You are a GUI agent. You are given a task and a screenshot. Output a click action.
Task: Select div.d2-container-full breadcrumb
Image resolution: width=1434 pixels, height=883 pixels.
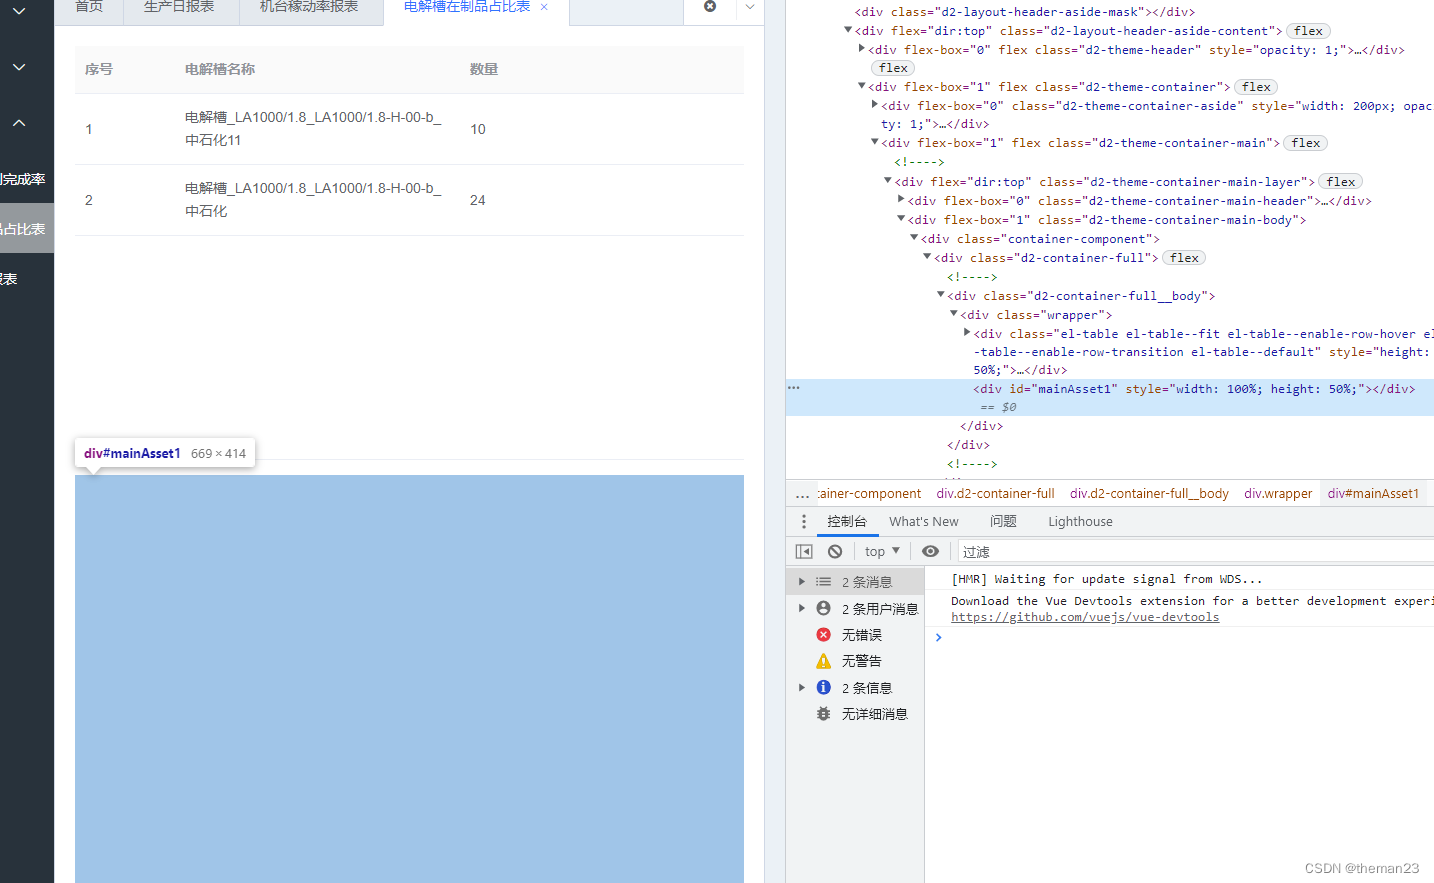pyautogui.click(x=995, y=494)
